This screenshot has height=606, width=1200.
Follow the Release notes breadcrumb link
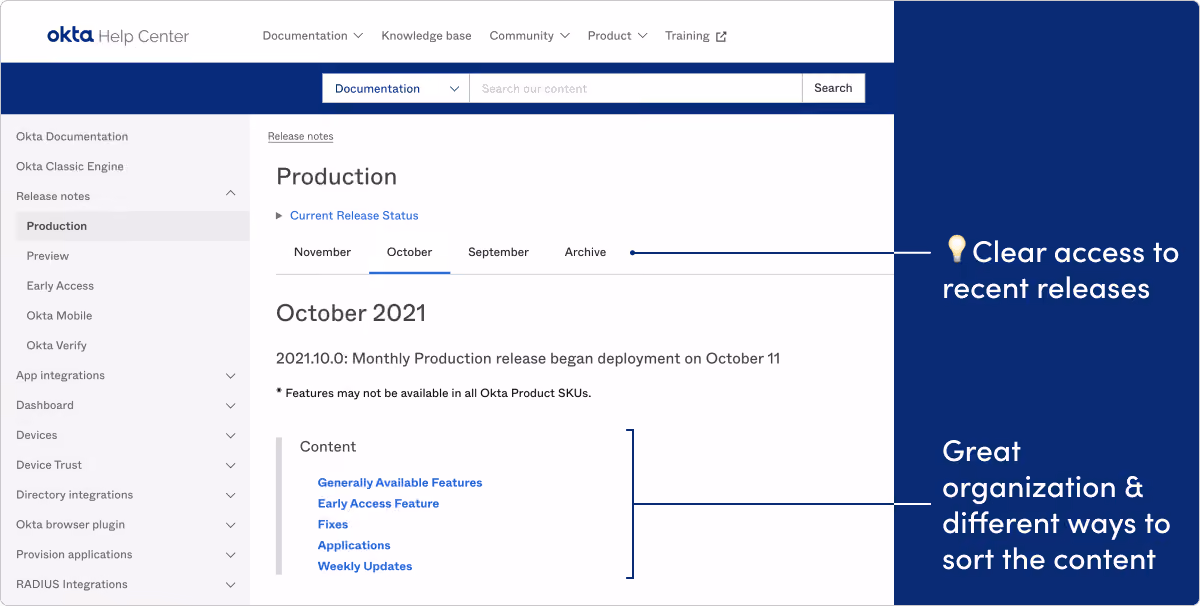[300, 136]
